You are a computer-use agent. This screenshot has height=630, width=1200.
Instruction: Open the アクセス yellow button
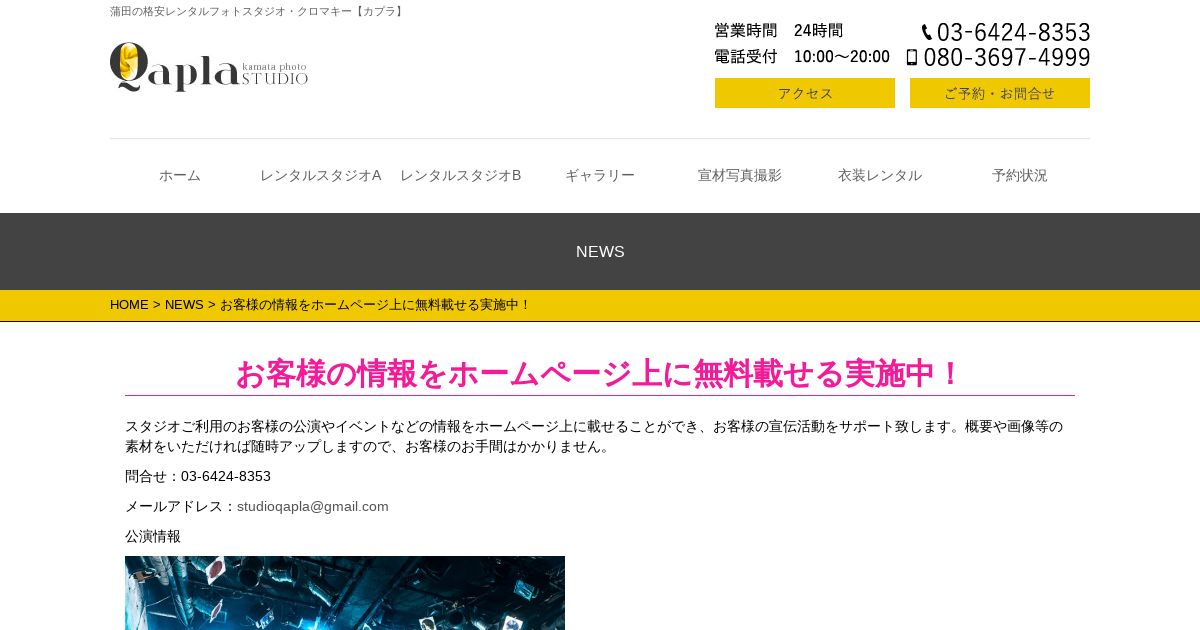(x=805, y=93)
